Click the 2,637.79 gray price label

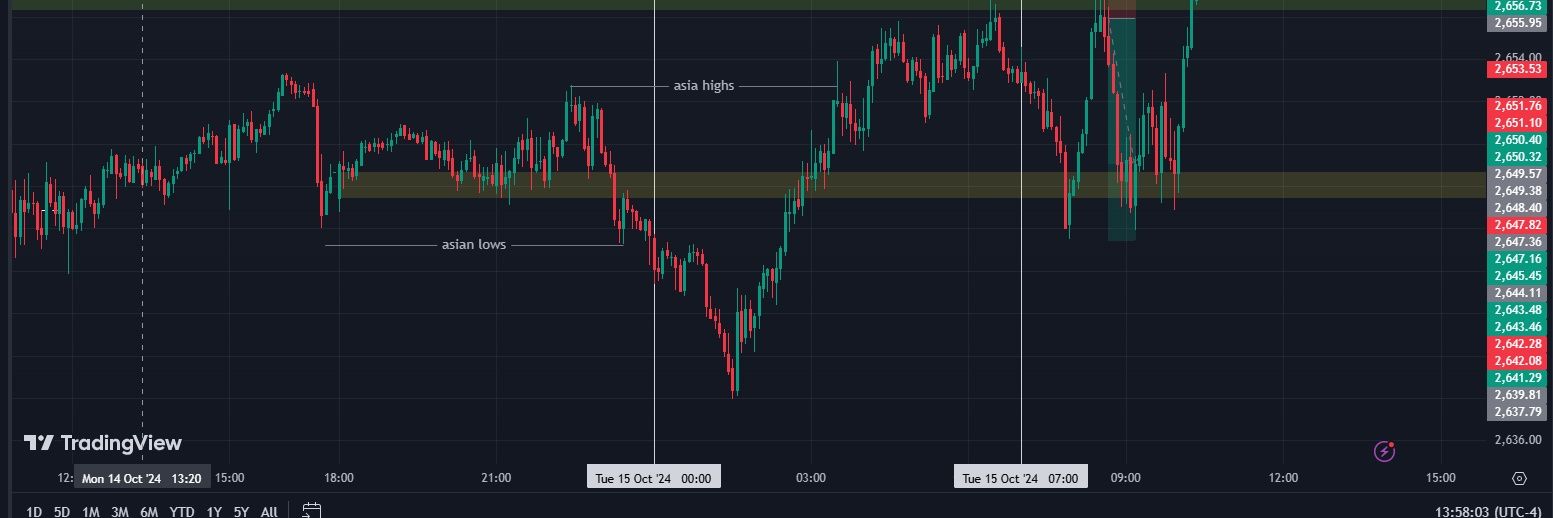(1518, 411)
